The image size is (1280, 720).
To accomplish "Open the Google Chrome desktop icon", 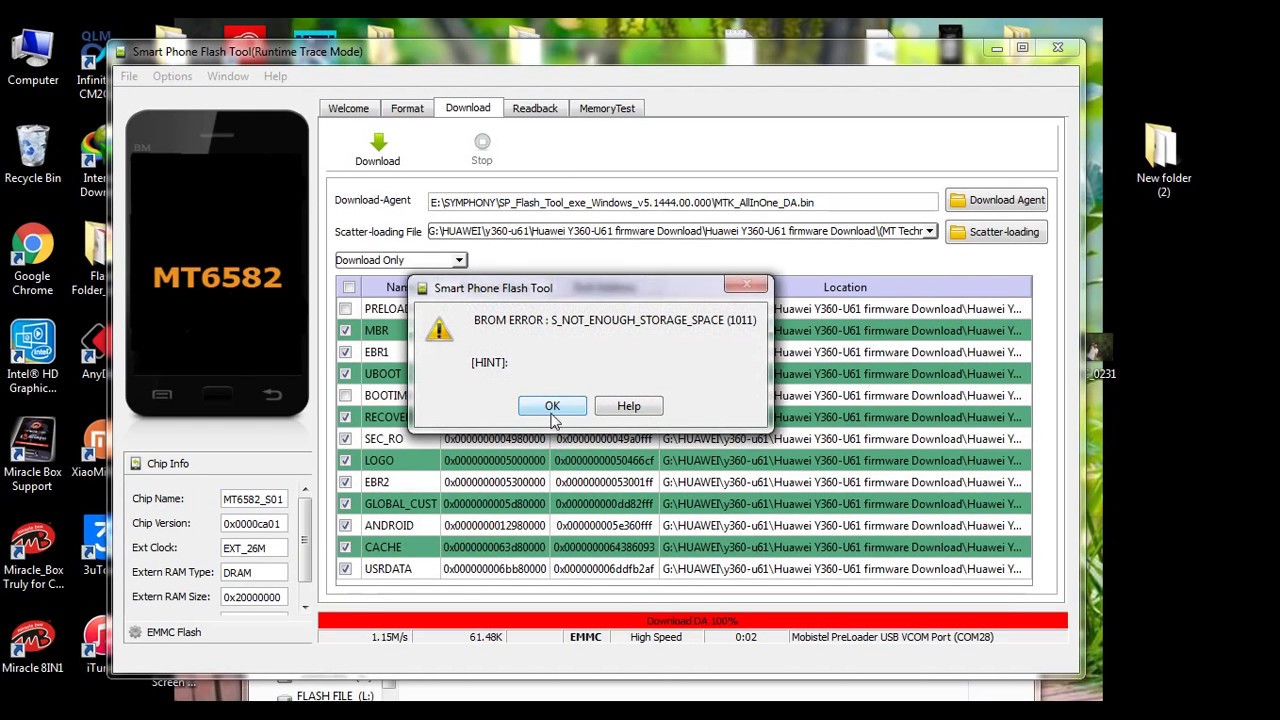I will click(33, 260).
